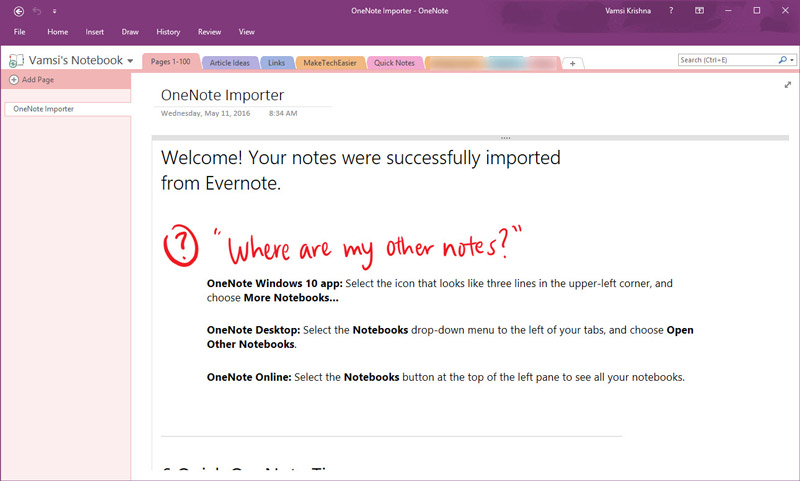The height and width of the screenshot is (481, 800).
Task: Switch to Article Ideas section tab
Action: [230, 63]
